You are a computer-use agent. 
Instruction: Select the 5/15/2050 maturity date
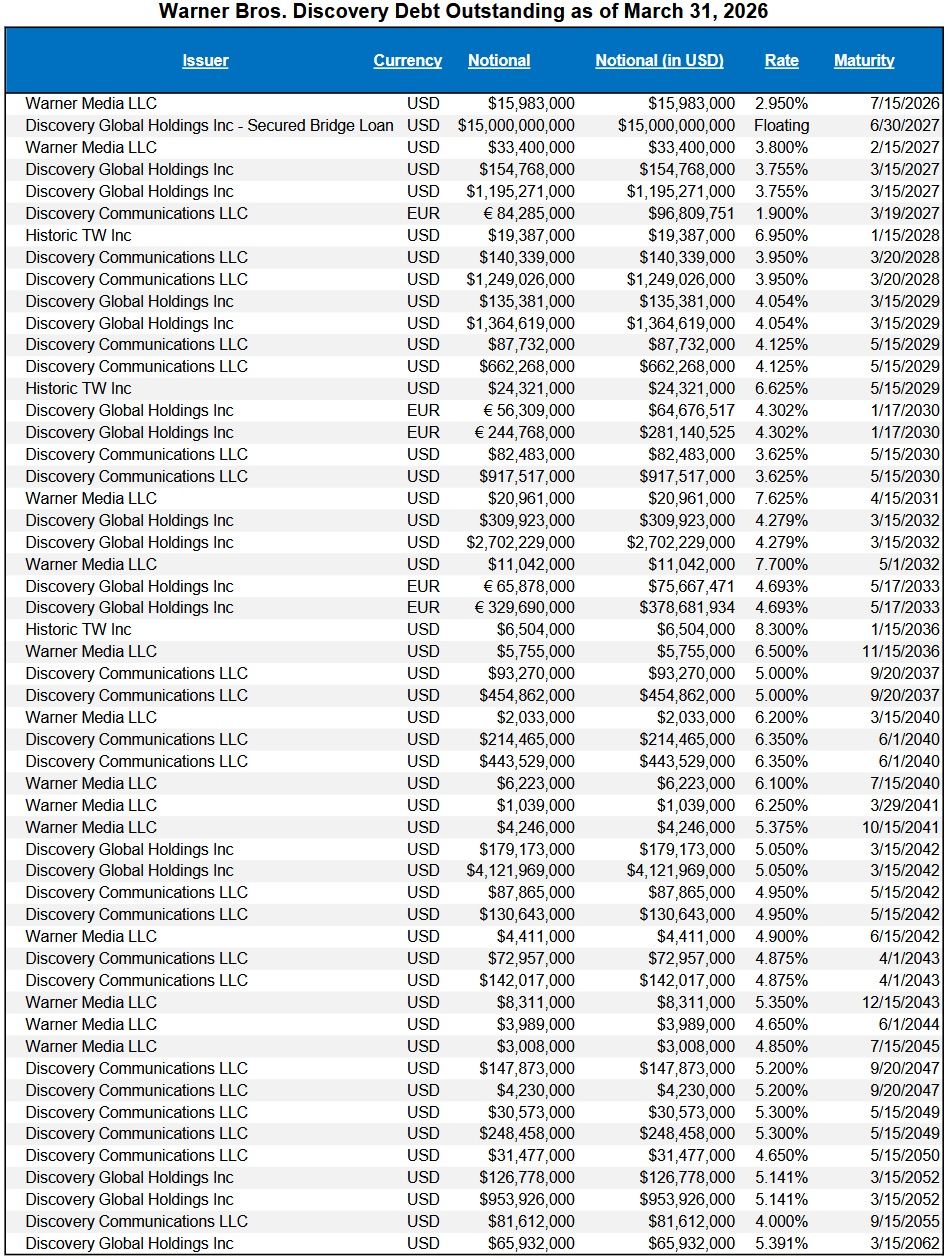click(906, 1155)
